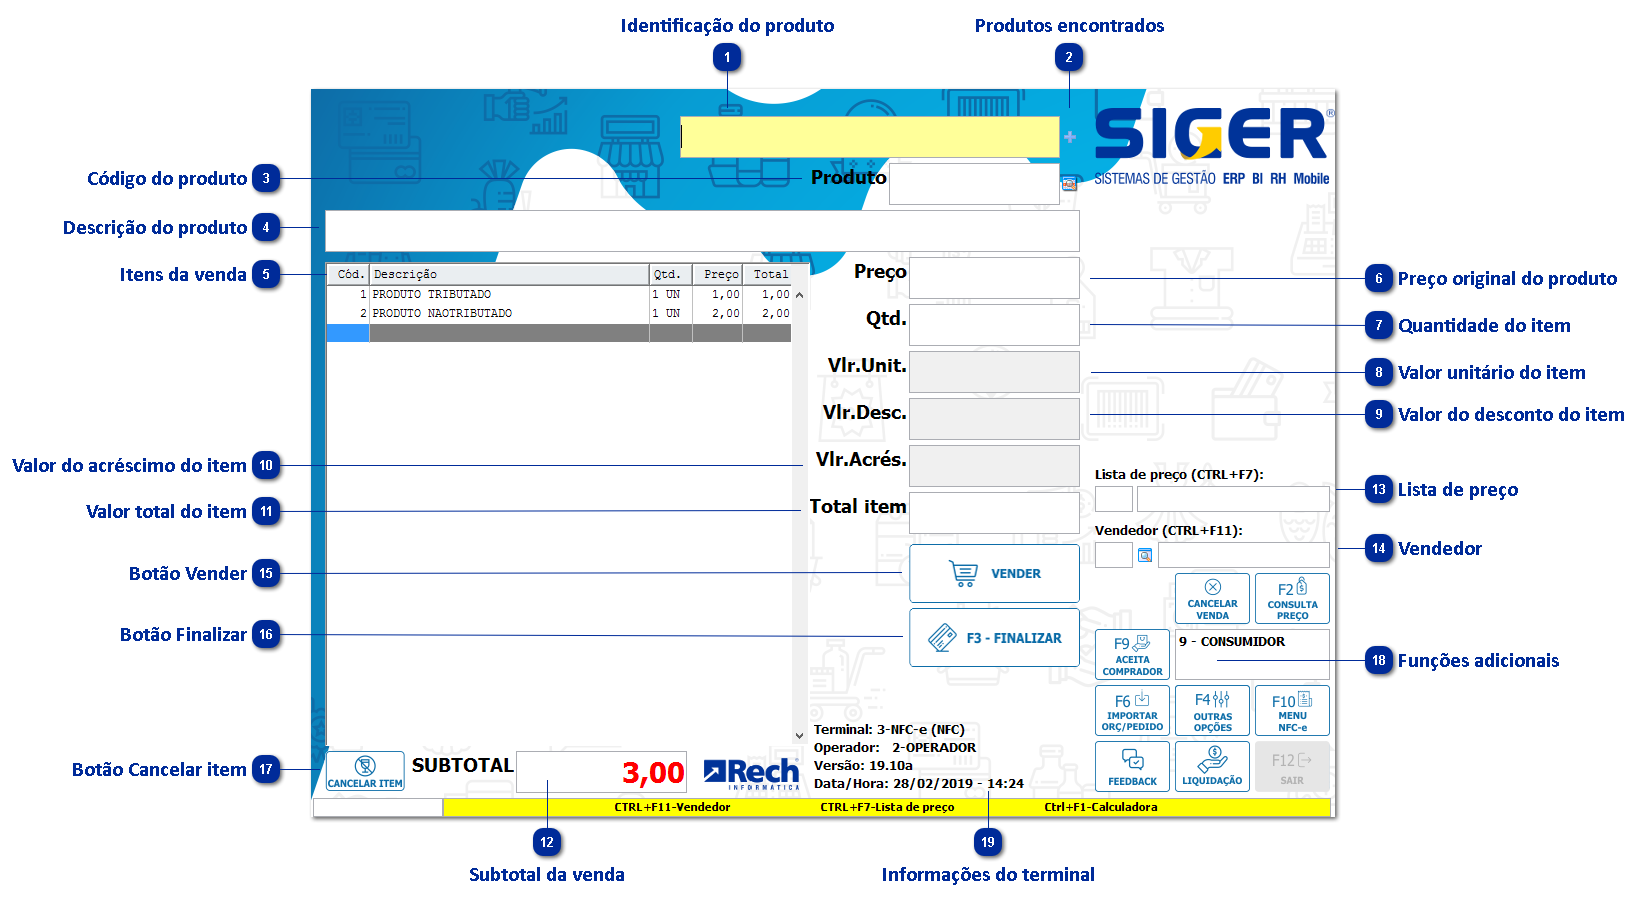The height and width of the screenshot is (903, 1641).
Task: Click the Feedback icon button
Action: tap(1132, 766)
